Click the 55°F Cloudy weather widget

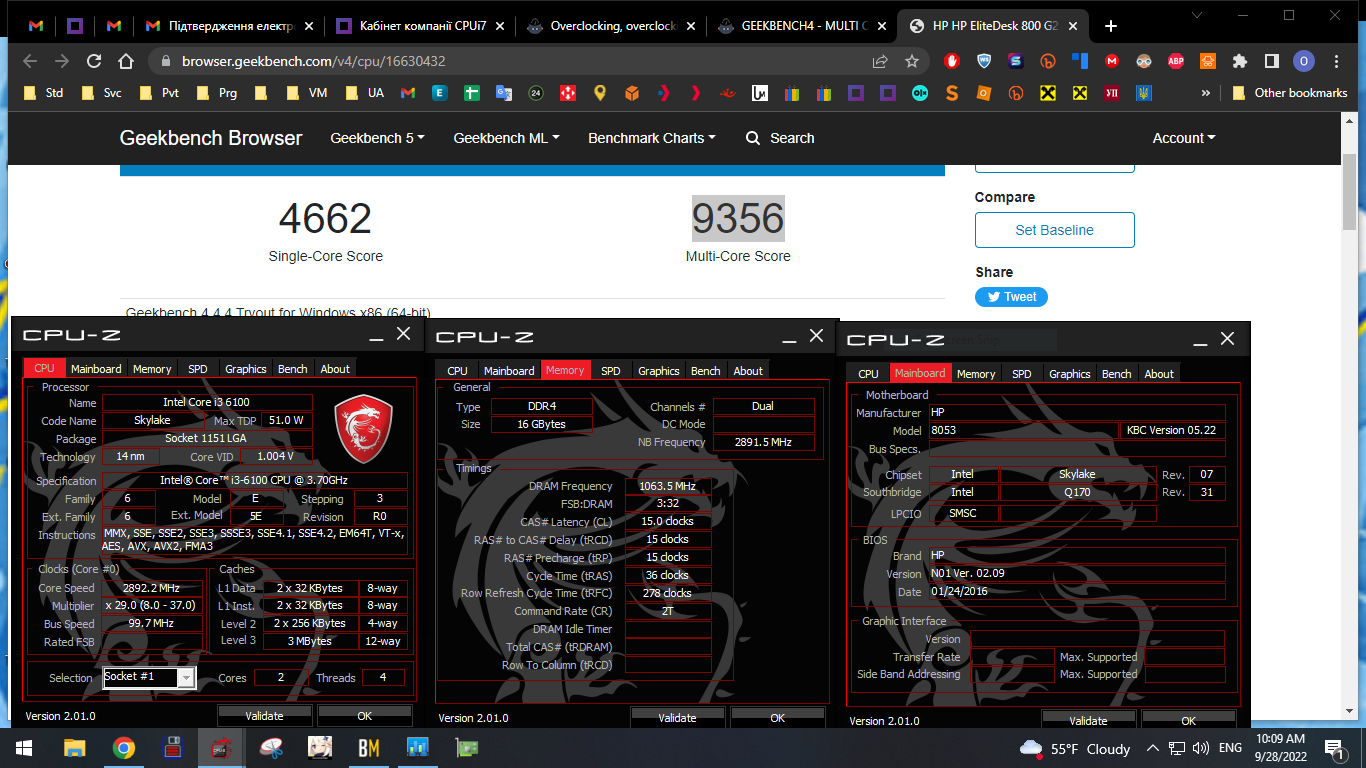click(x=1075, y=748)
